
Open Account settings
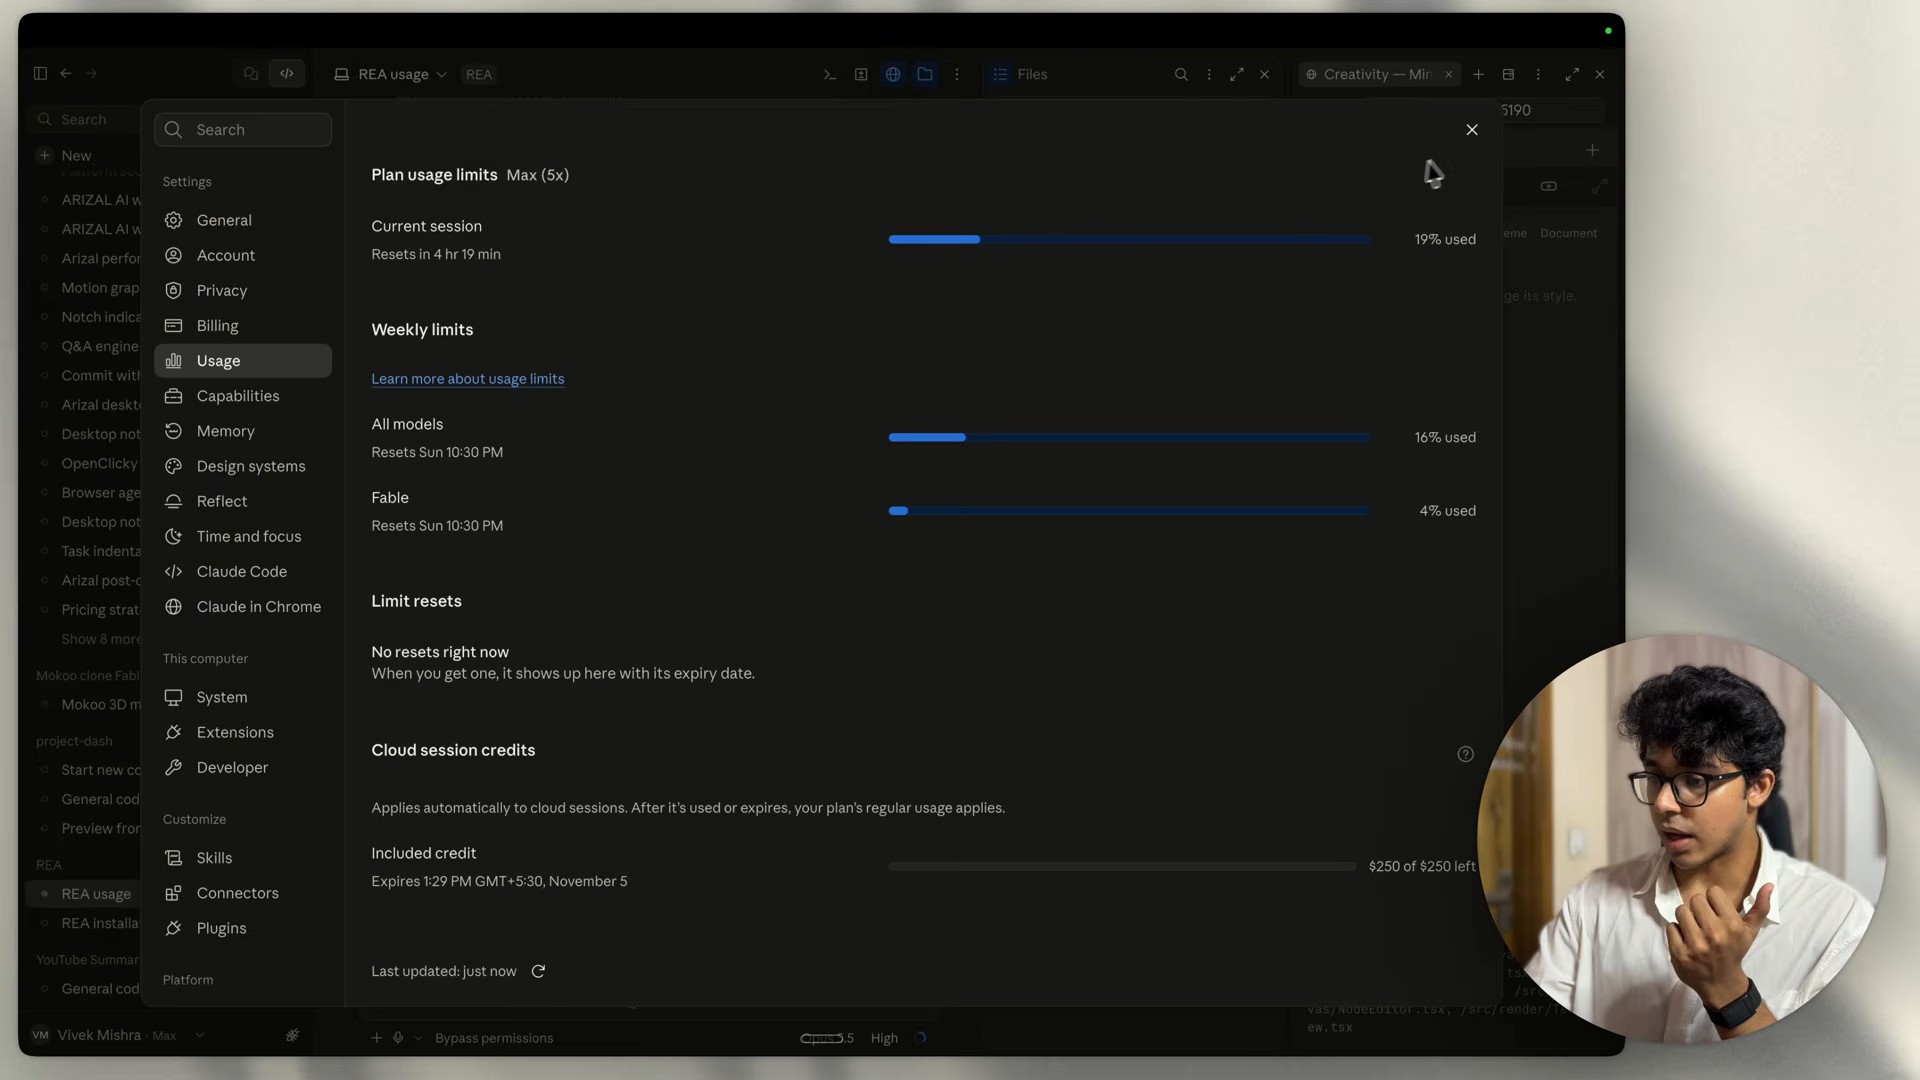coord(242,255)
